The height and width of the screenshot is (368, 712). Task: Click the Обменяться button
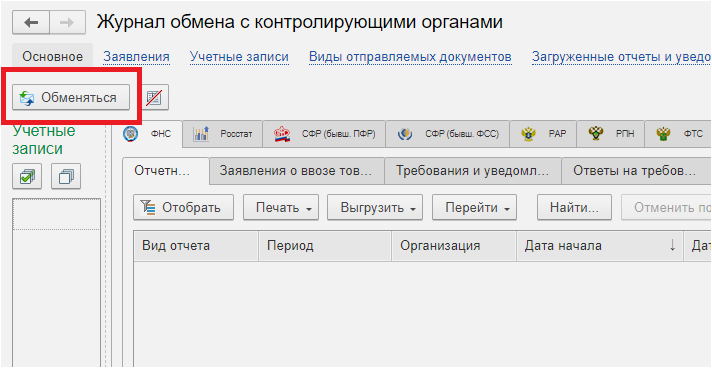click(71, 97)
